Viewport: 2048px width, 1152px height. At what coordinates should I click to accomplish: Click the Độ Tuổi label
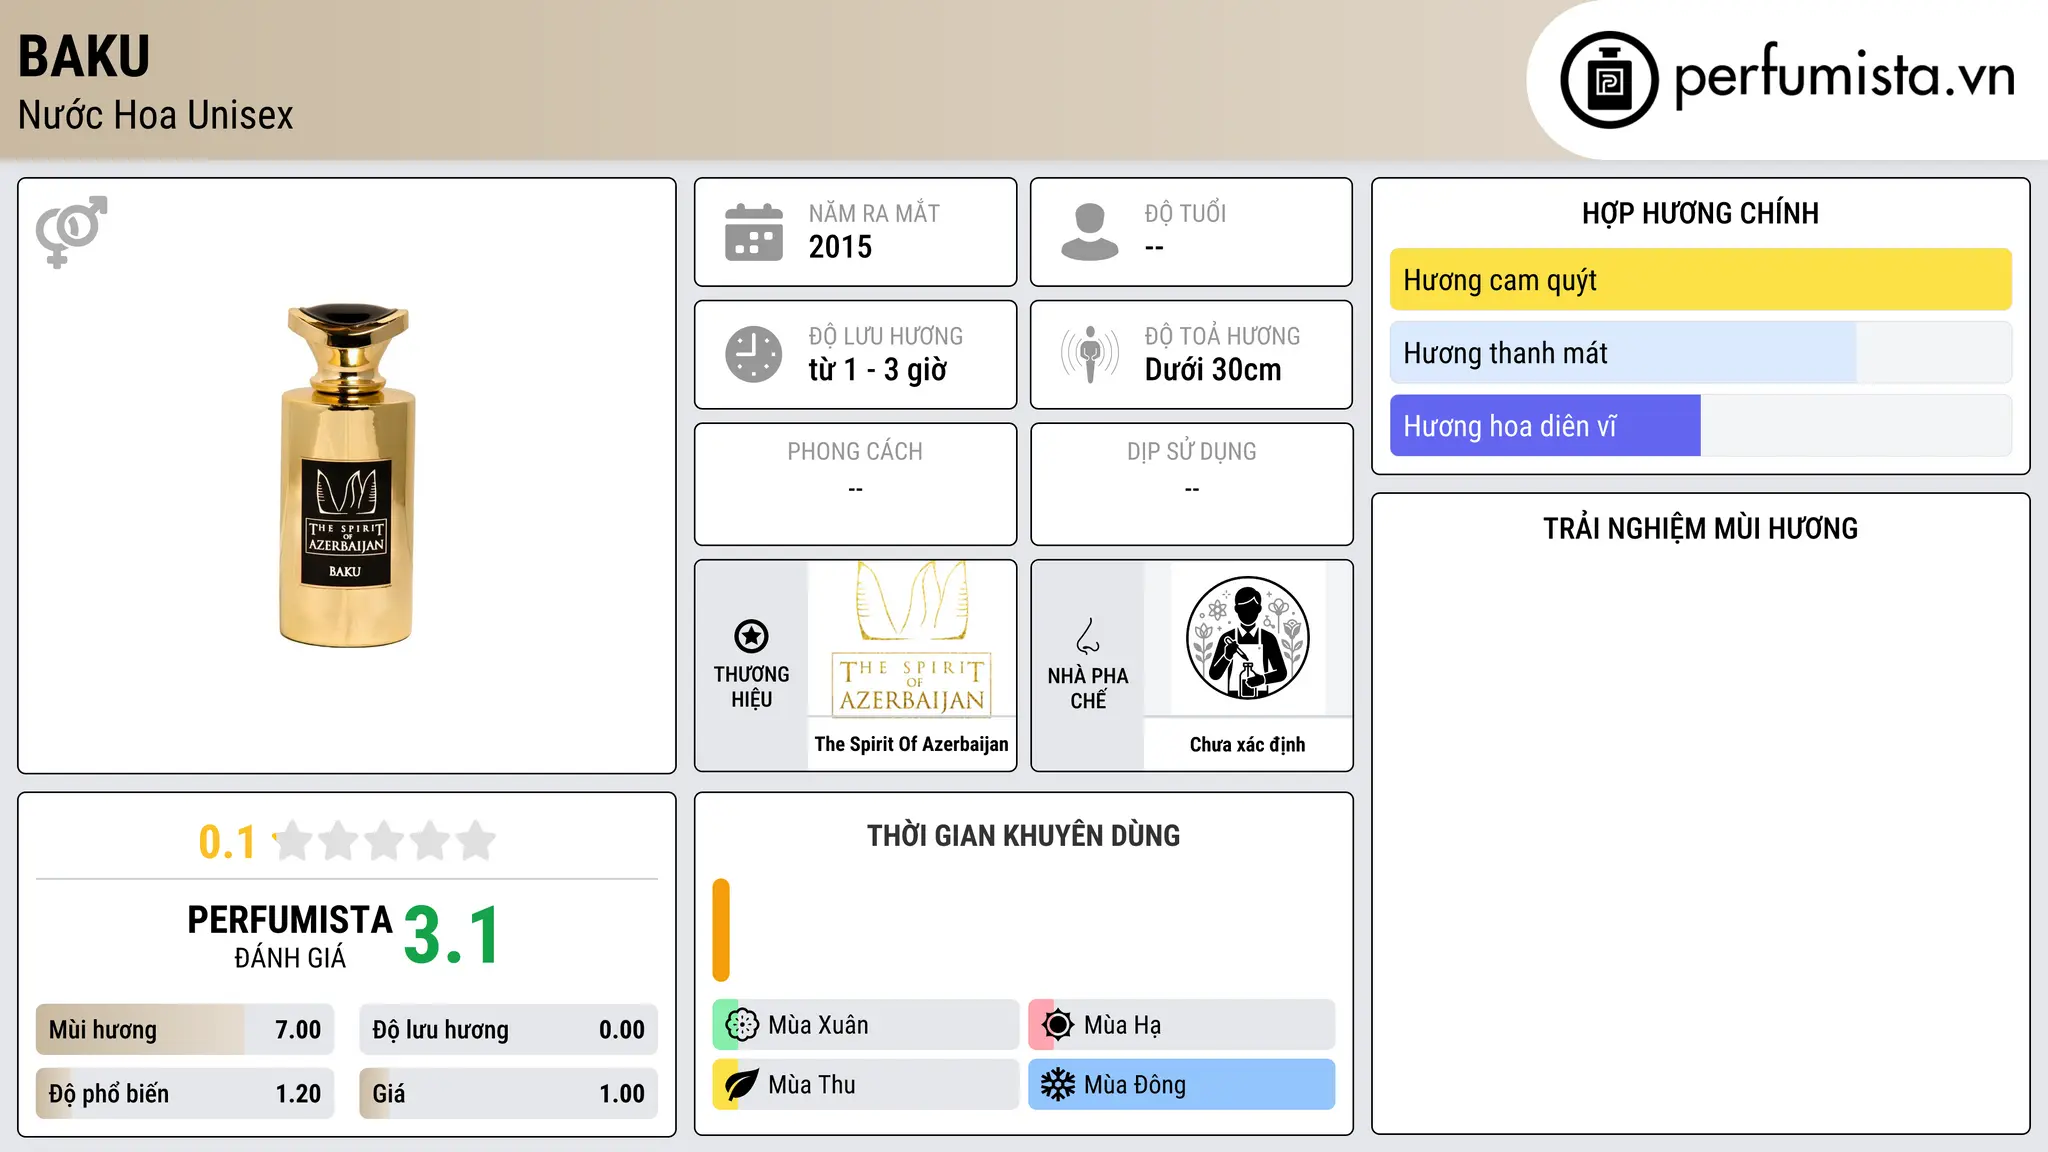click(x=1185, y=213)
